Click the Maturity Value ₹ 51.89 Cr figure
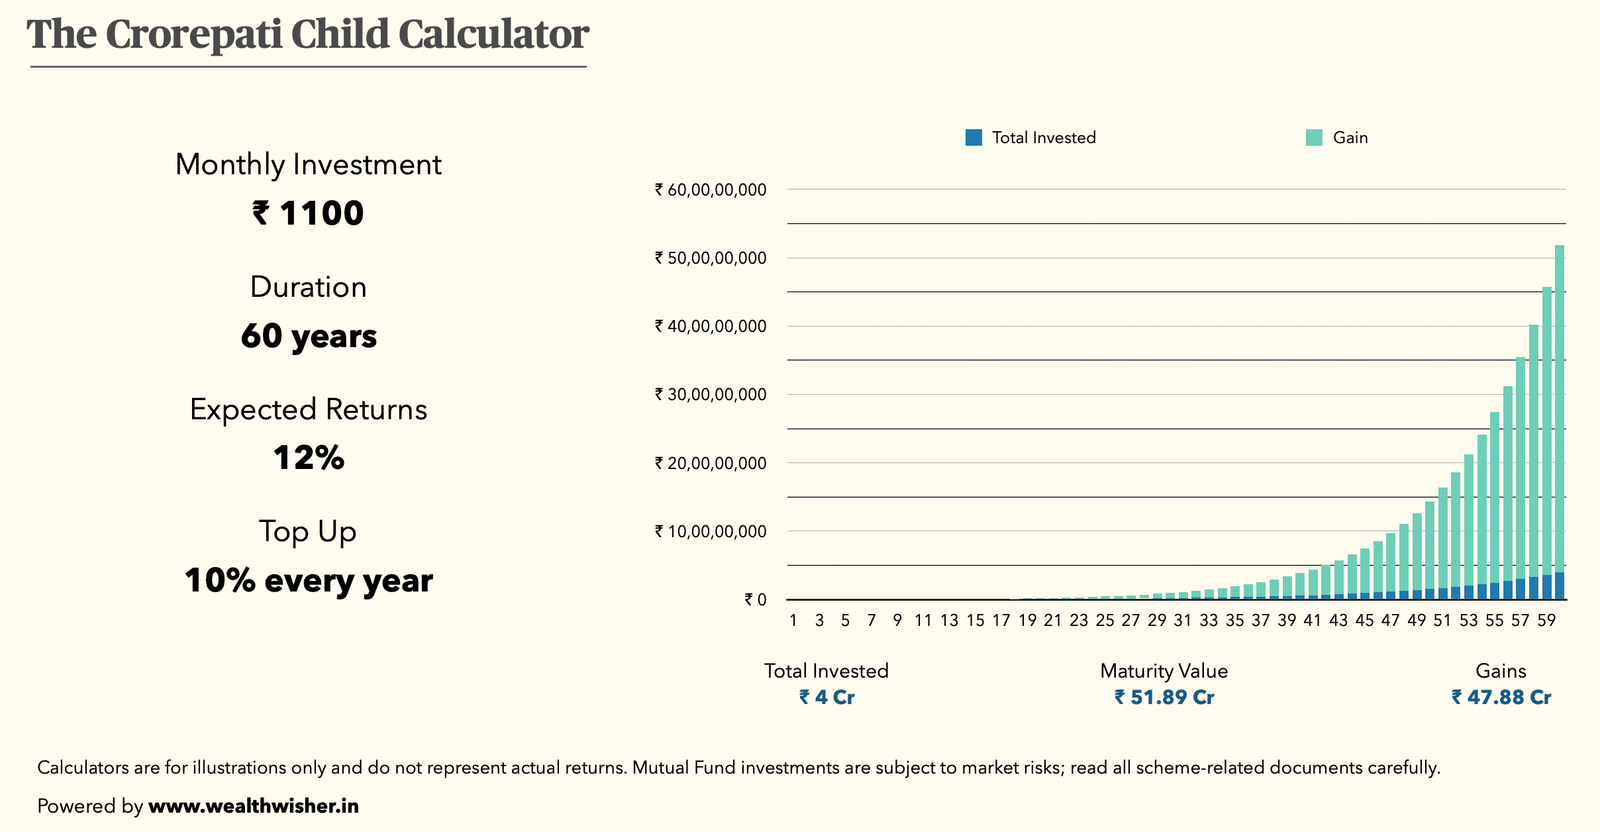 click(1164, 697)
